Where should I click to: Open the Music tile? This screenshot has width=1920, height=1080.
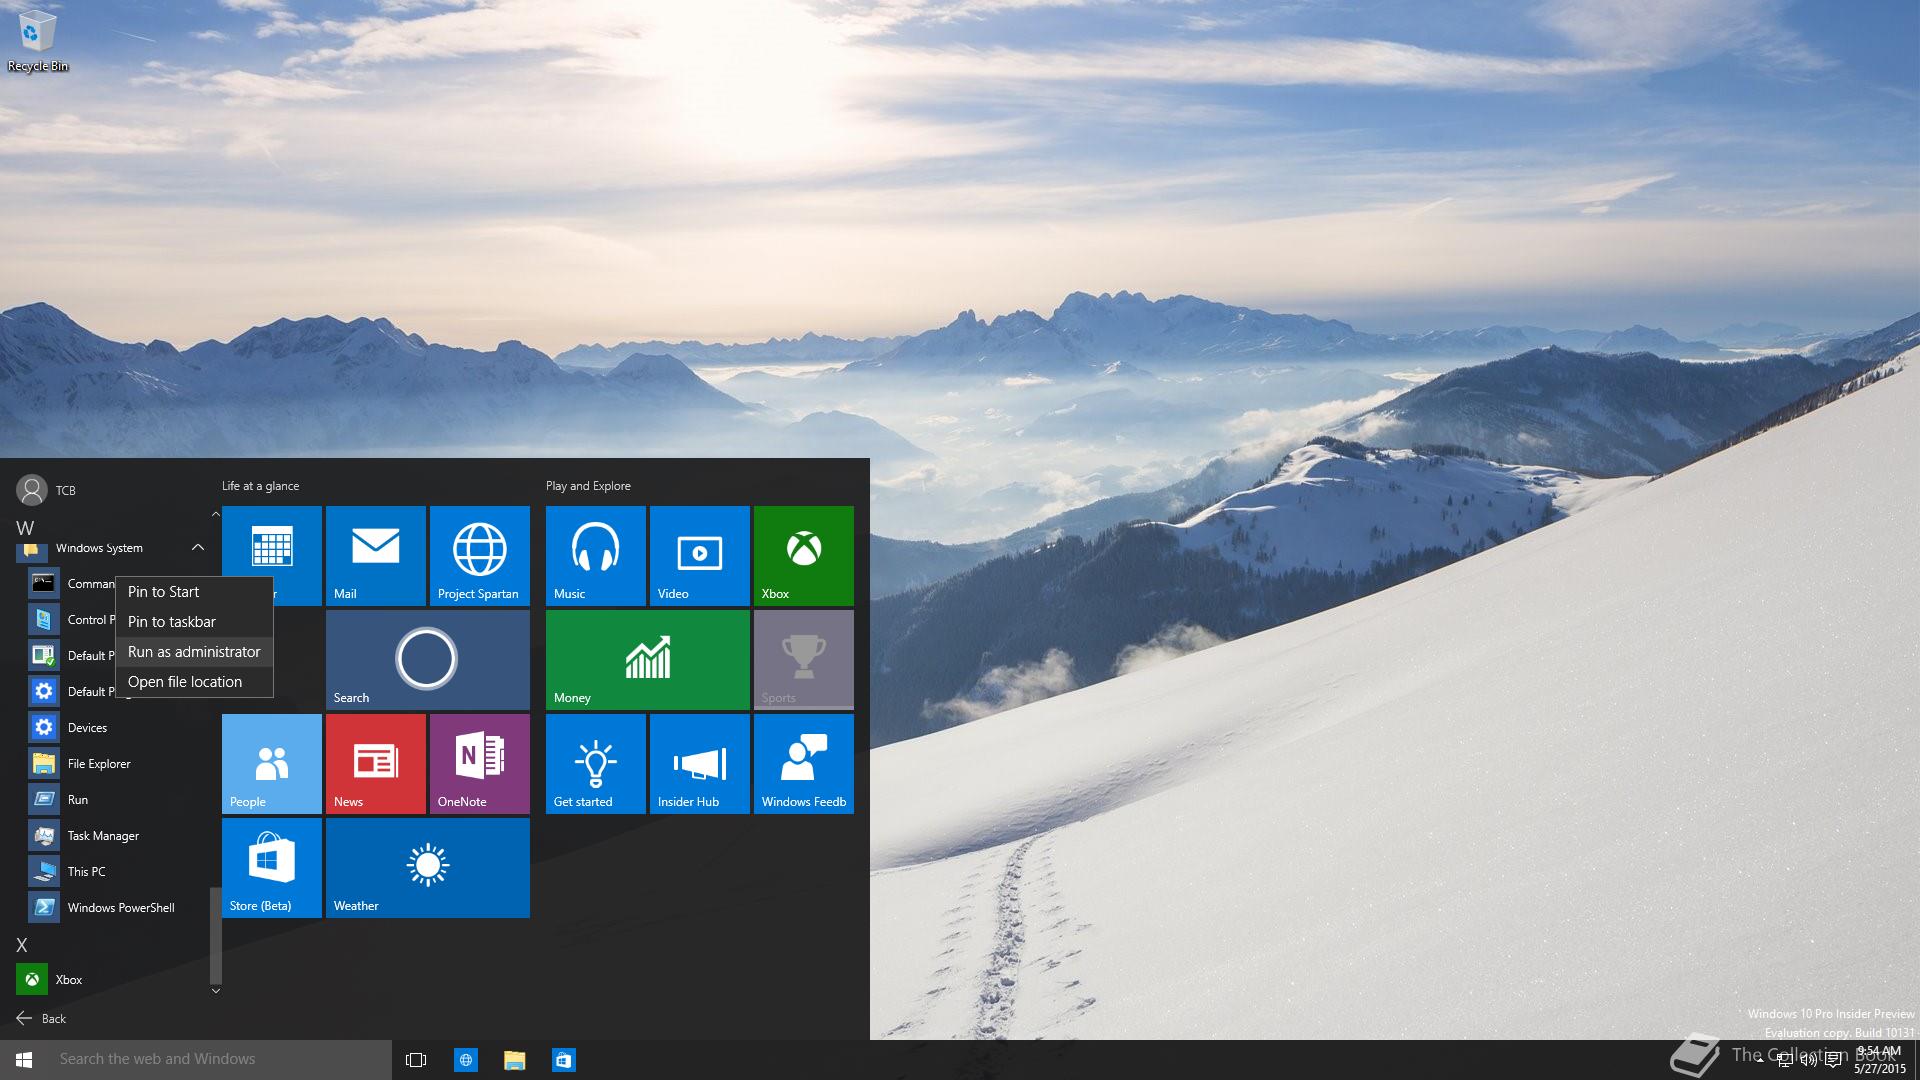click(x=596, y=556)
